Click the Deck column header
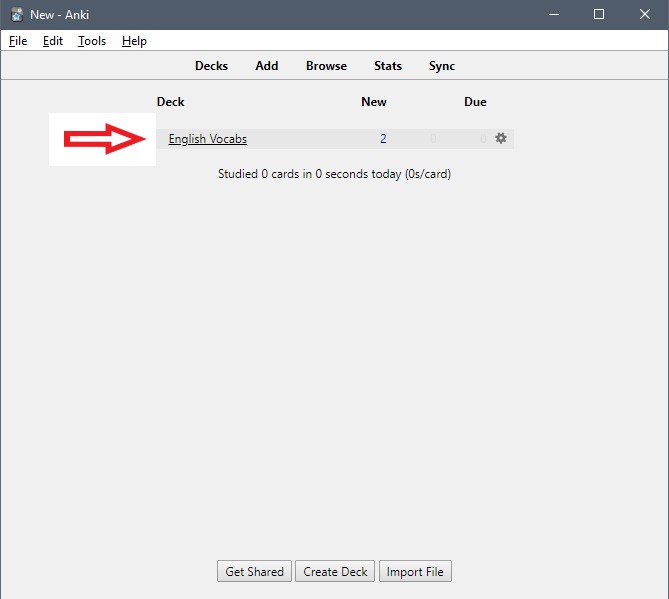Image resolution: width=669 pixels, height=599 pixels. tap(171, 102)
